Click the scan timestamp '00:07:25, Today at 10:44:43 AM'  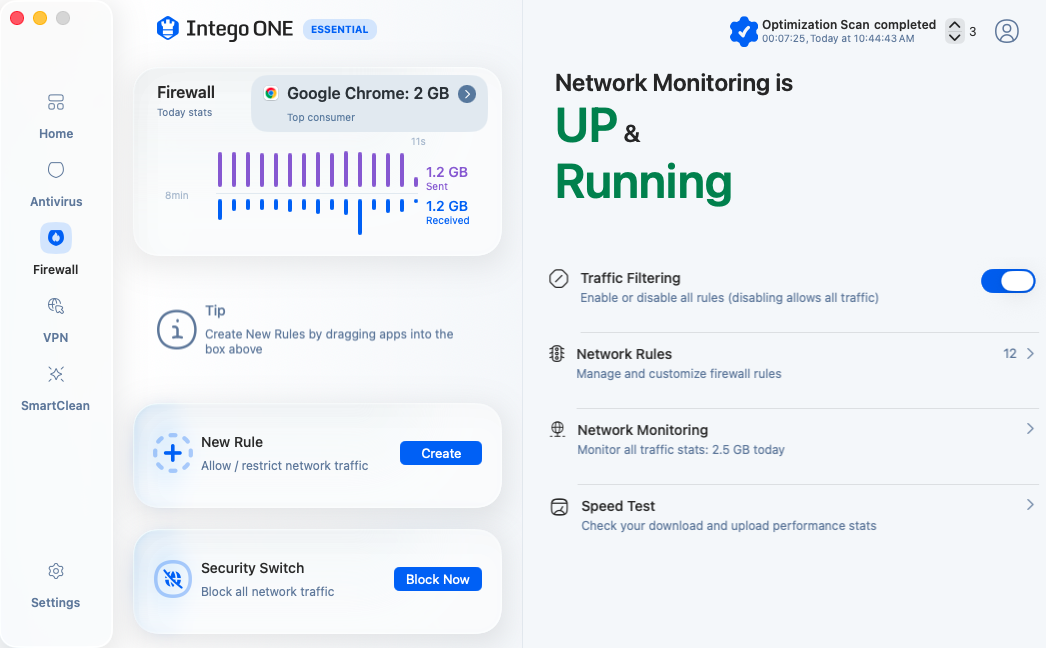tap(838, 39)
